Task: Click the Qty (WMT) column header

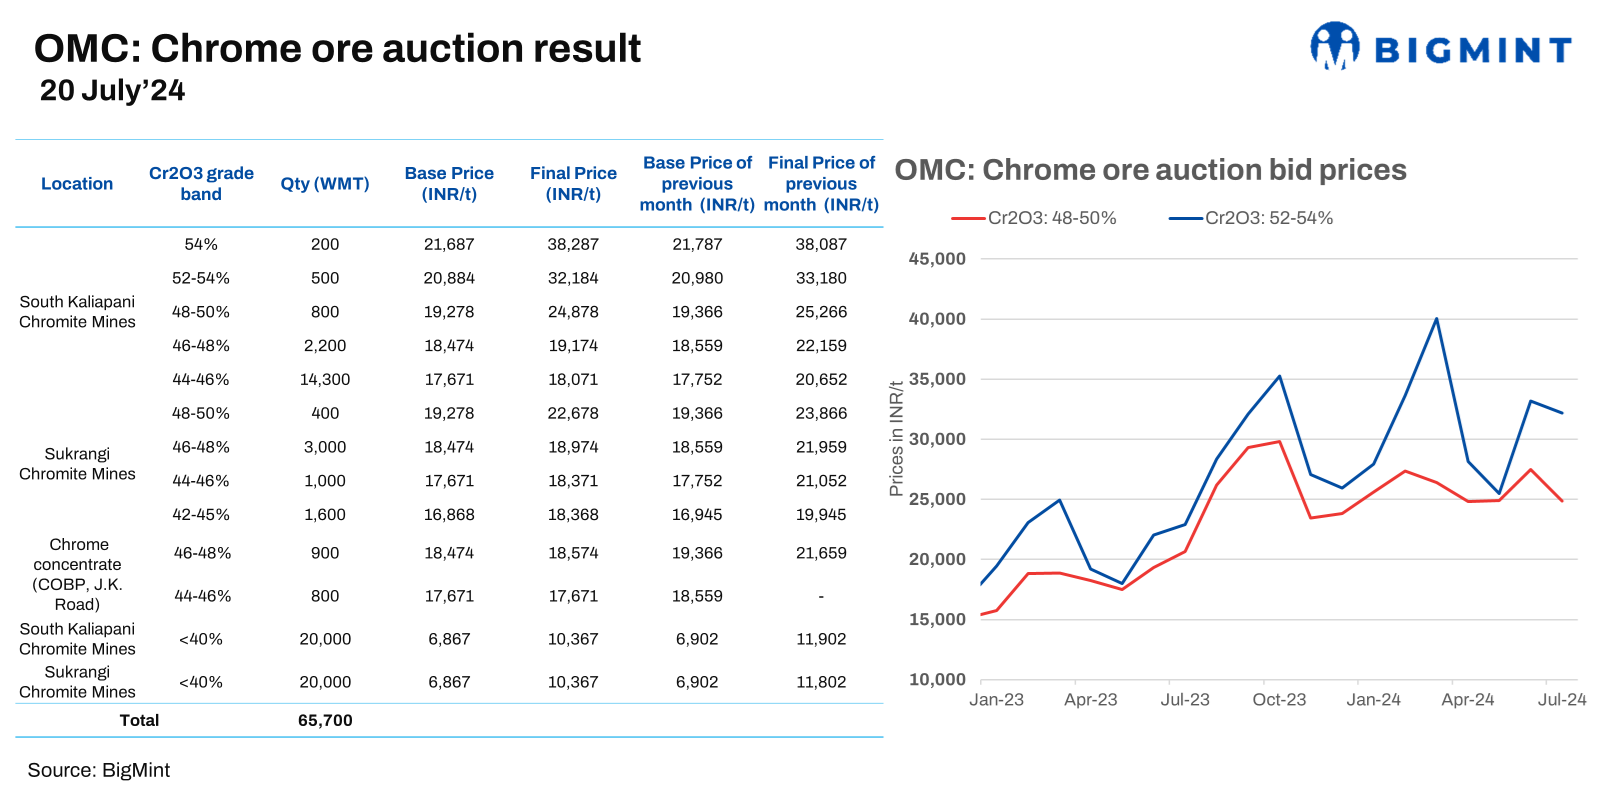Action: pos(325,184)
